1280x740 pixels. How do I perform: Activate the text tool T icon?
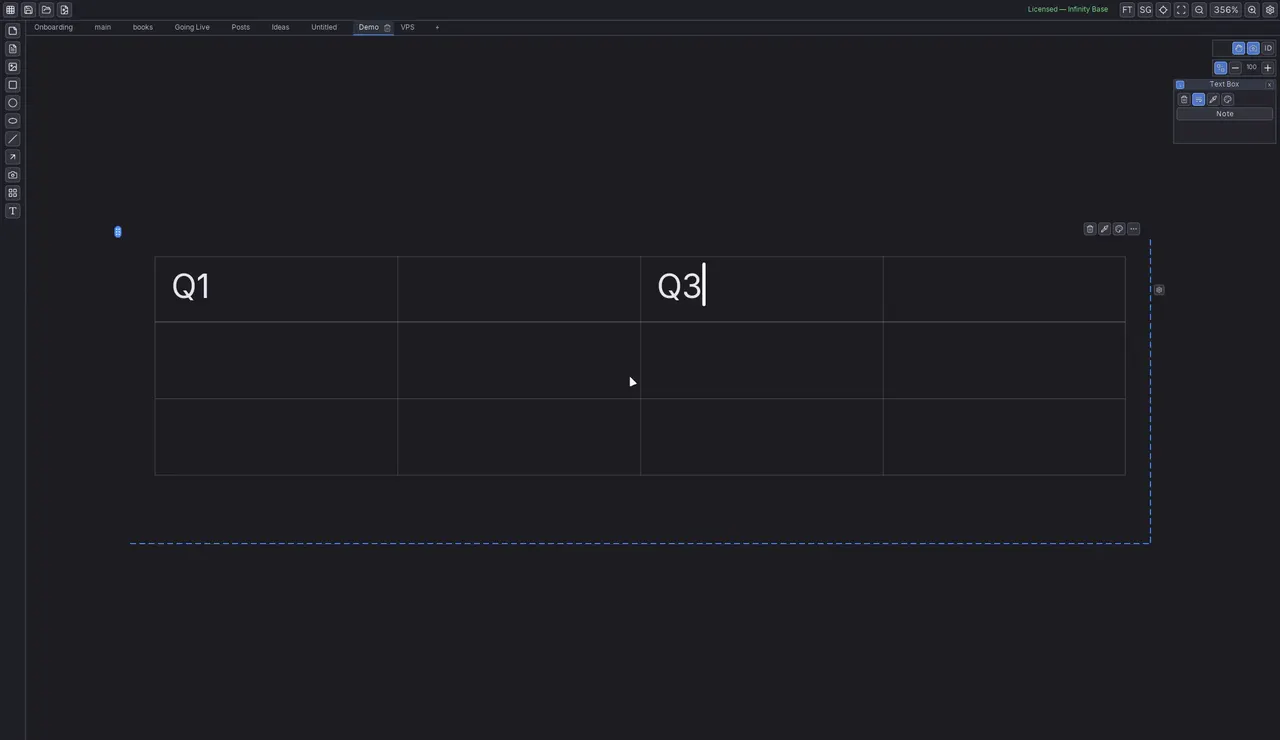[x=13, y=211]
